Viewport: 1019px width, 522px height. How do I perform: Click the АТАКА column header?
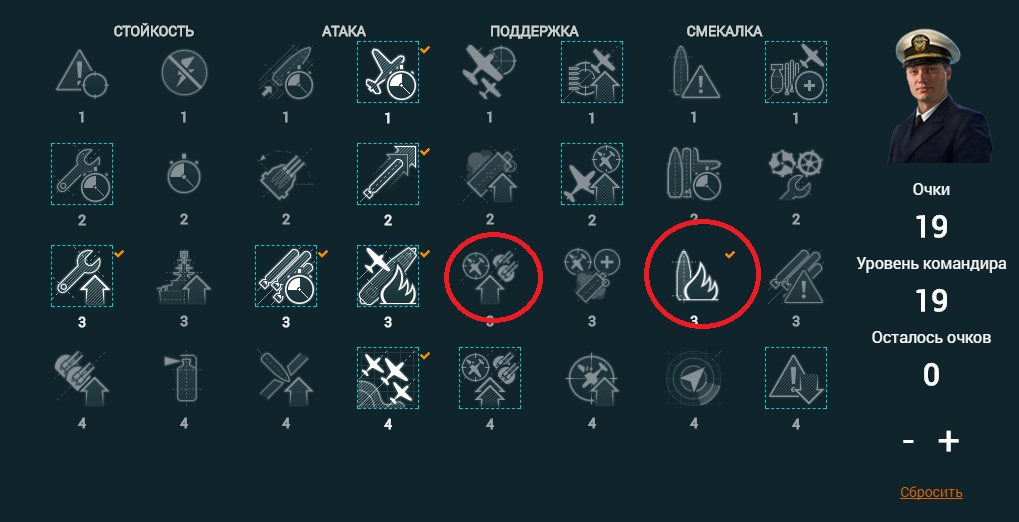pyautogui.click(x=343, y=31)
